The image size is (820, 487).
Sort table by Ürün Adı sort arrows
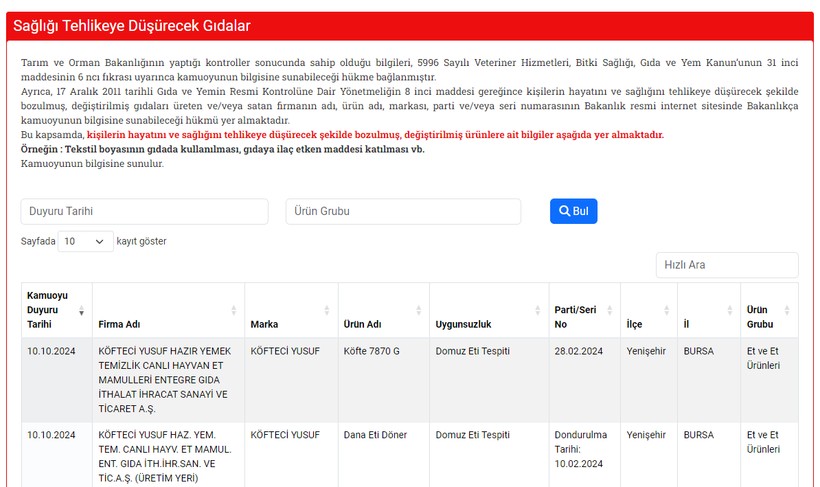[419, 311]
